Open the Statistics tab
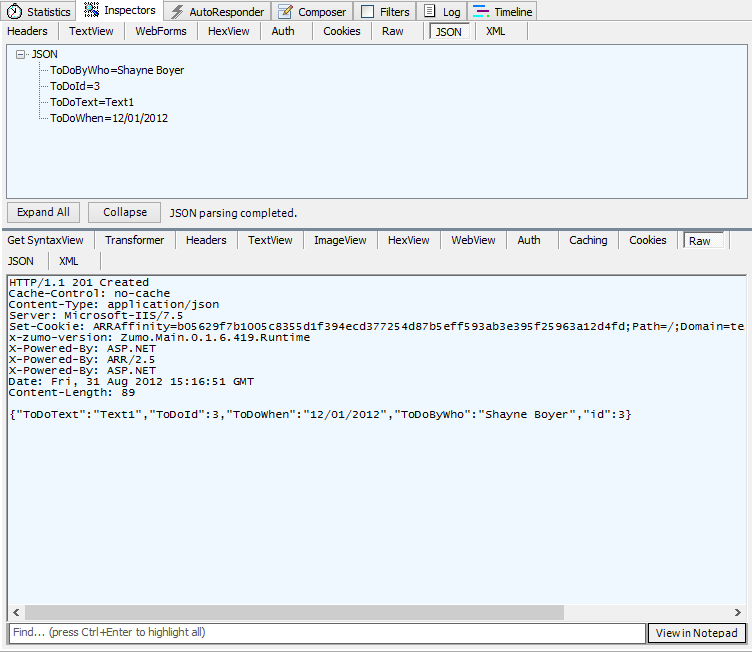752x652 pixels. click(x=38, y=12)
